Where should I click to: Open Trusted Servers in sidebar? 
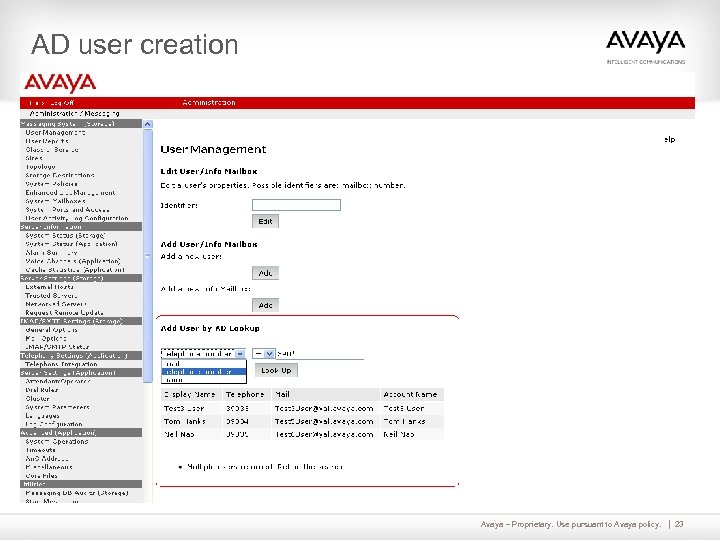[x=51, y=296]
